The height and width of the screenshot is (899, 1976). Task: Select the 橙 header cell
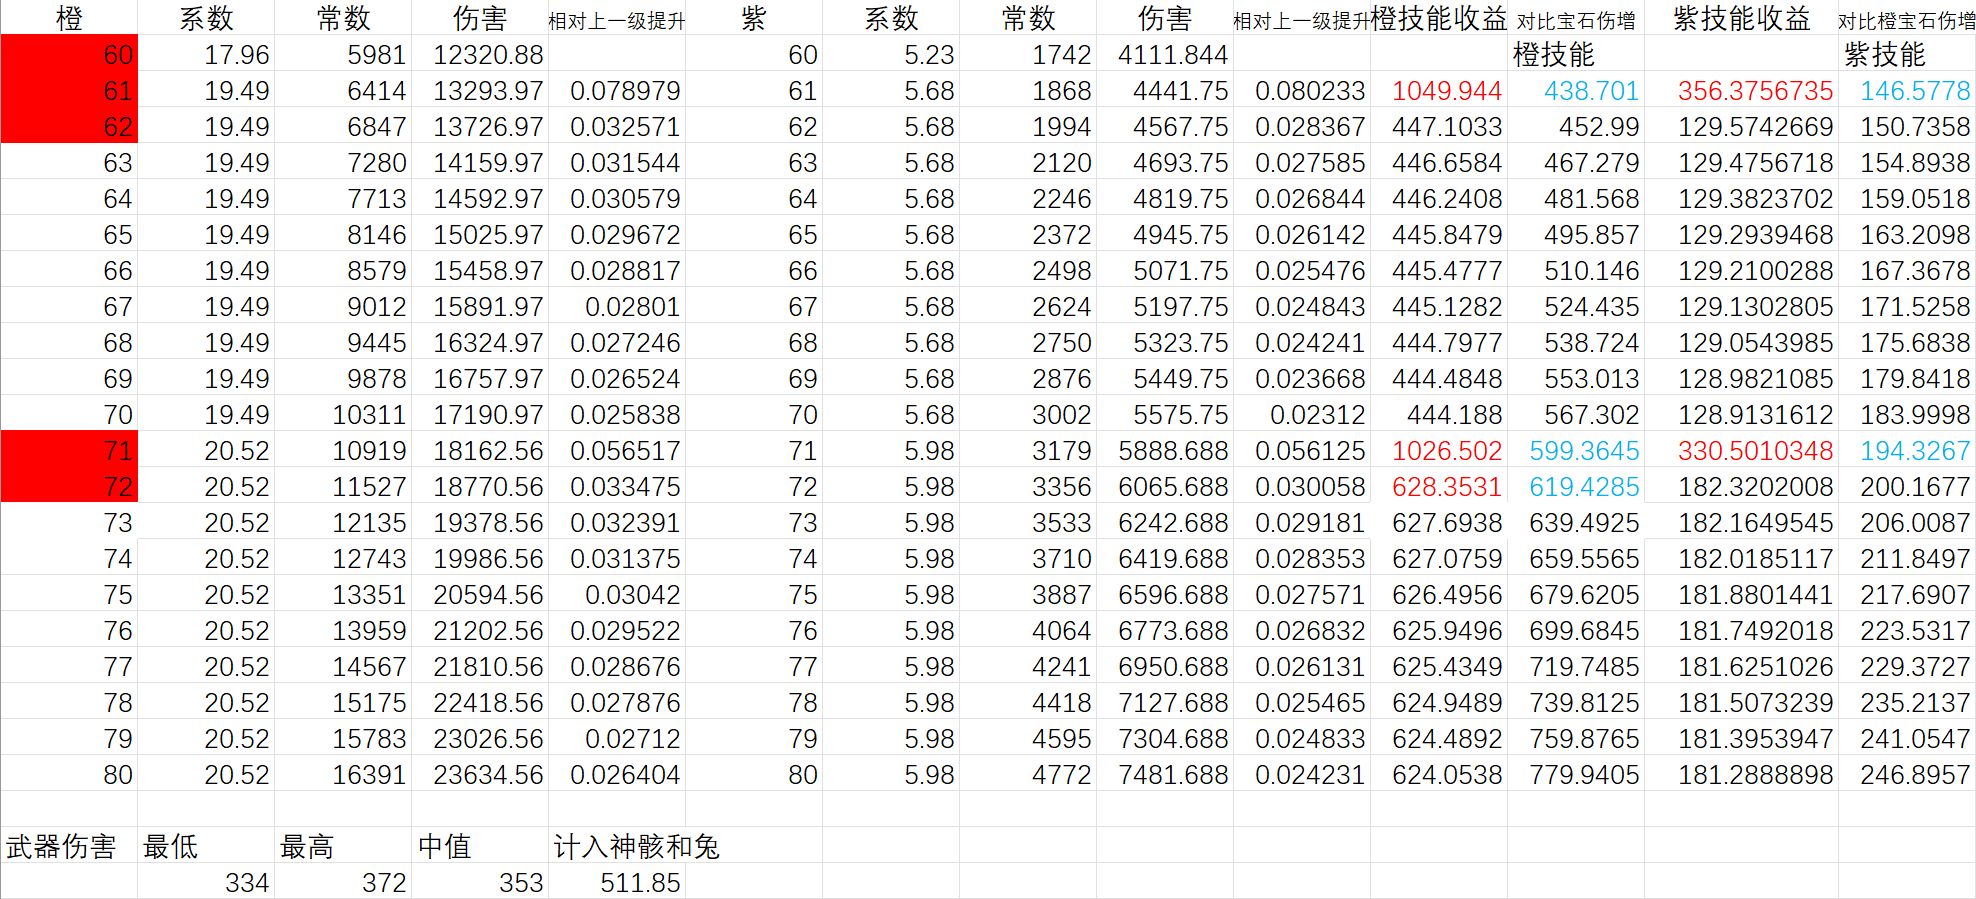(x=69, y=19)
